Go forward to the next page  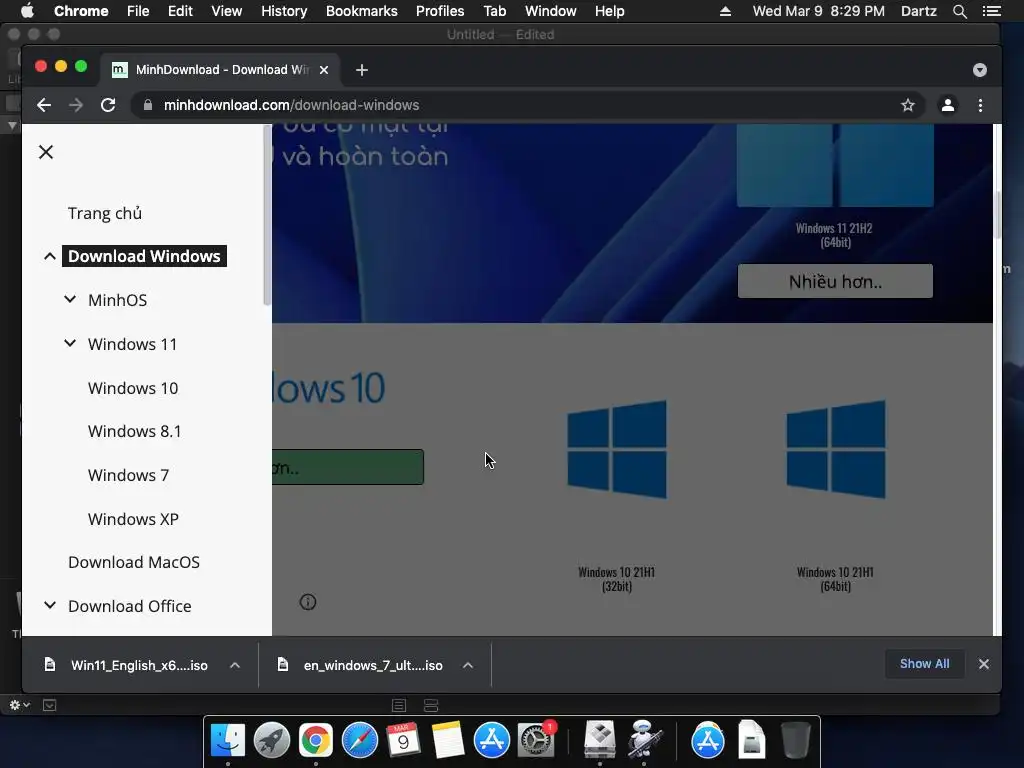pyautogui.click(x=76, y=105)
